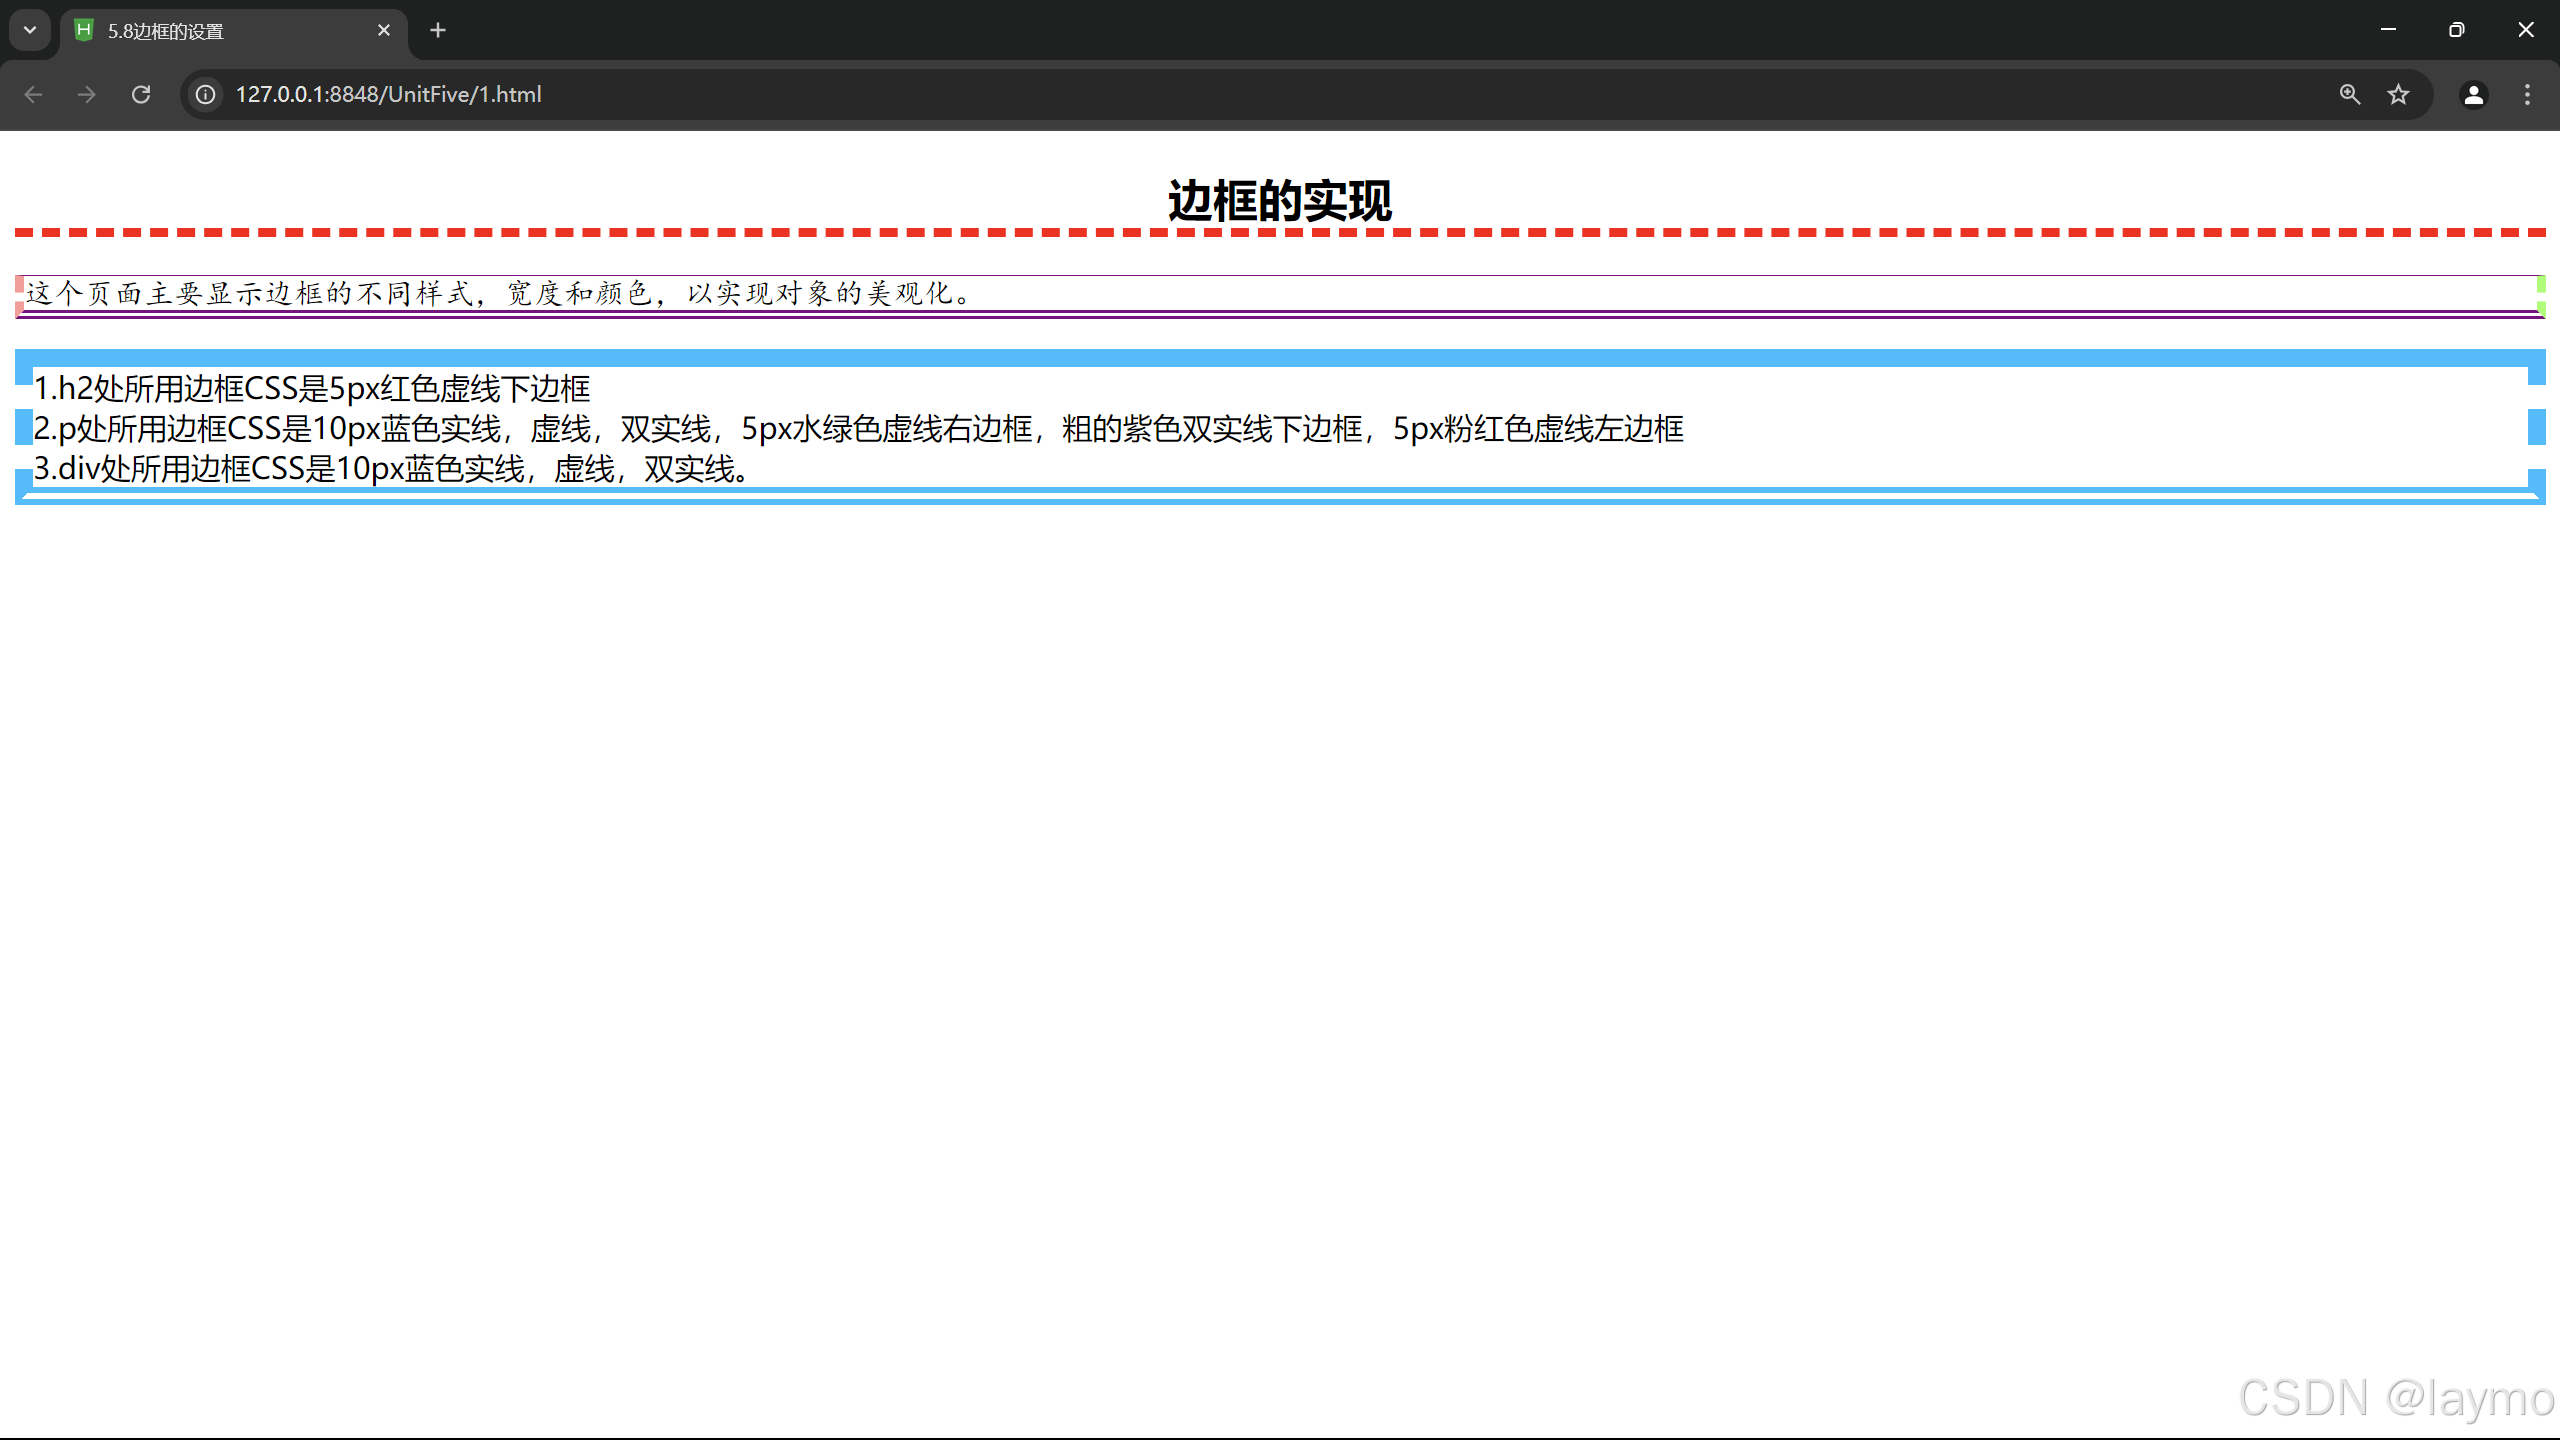Expand the tab search dropdown
Image resolution: width=2560 pixels, height=1440 pixels.
tap(30, 30)
